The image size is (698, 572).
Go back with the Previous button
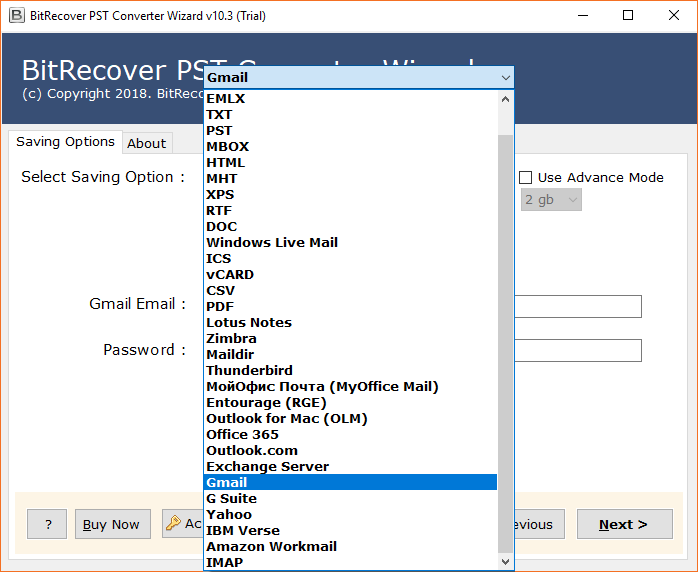540,524
